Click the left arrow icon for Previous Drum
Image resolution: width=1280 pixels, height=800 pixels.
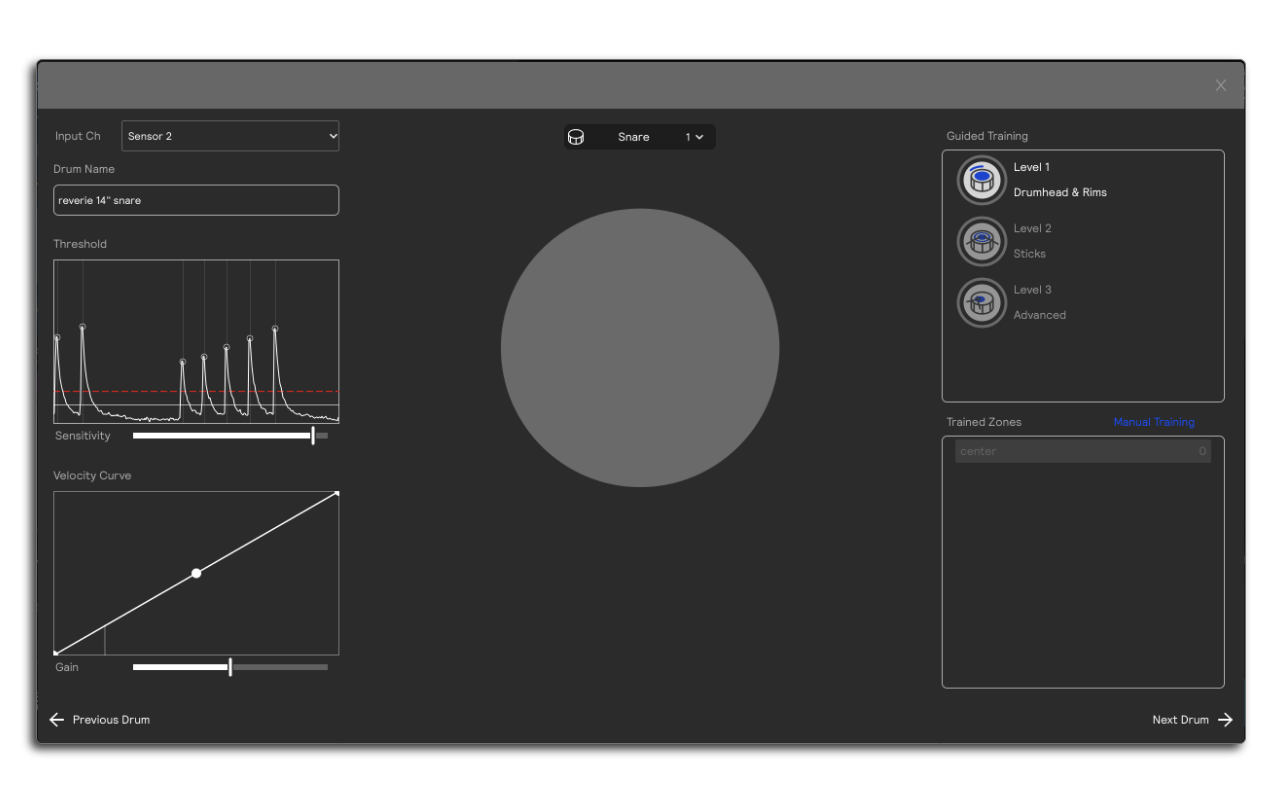[56, 719]
